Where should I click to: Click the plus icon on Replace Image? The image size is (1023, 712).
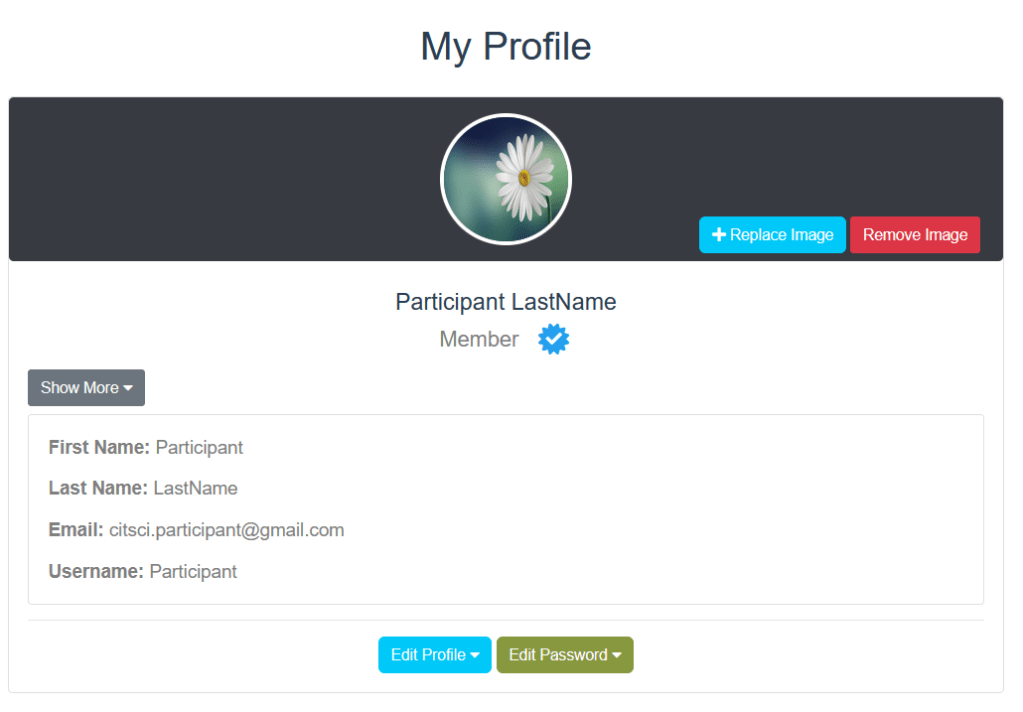point(718,235)
